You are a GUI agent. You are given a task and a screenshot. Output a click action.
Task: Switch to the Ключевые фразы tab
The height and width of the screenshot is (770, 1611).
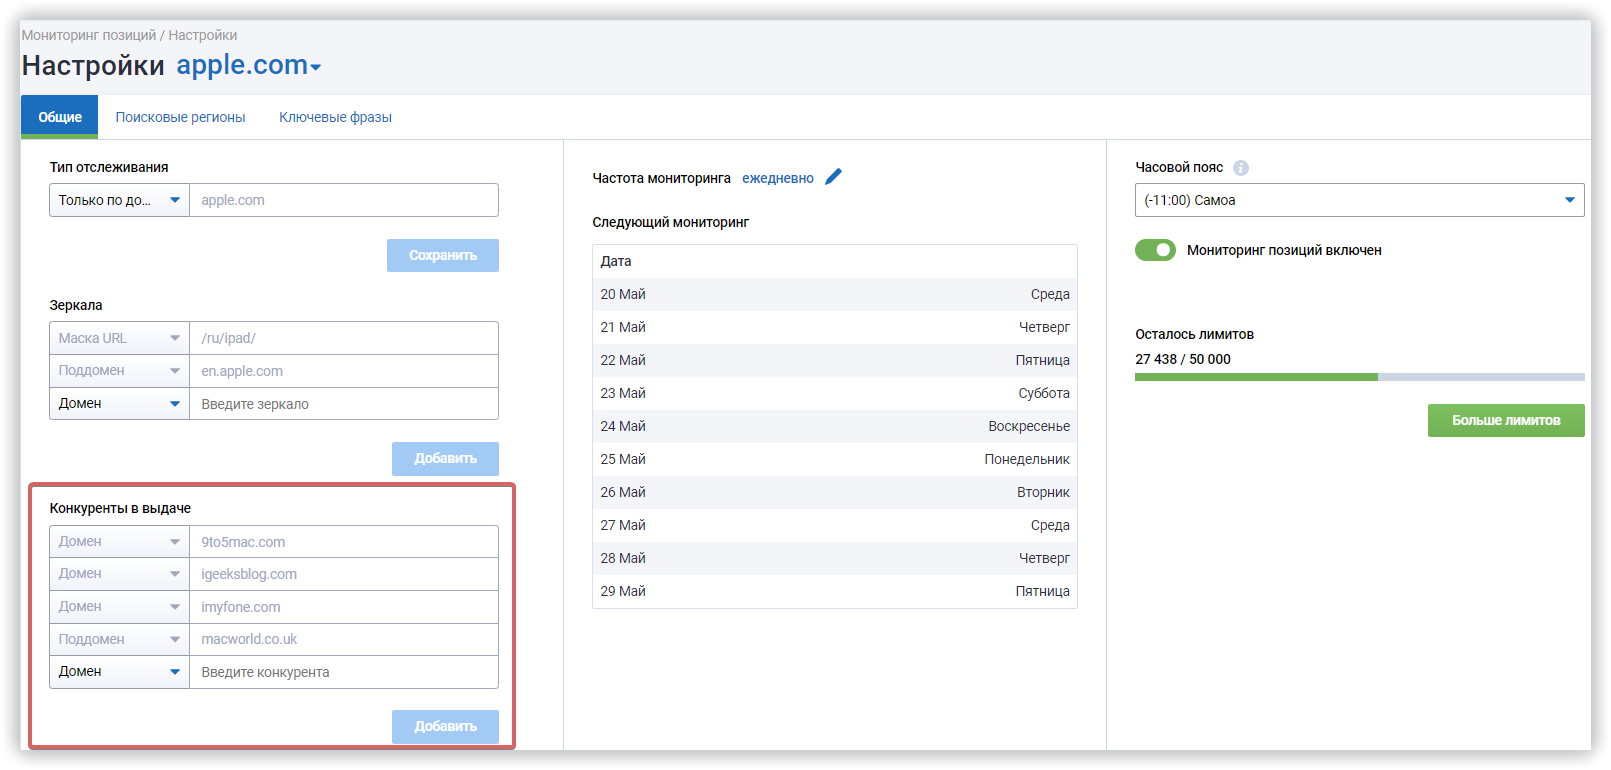click(335, 117)
